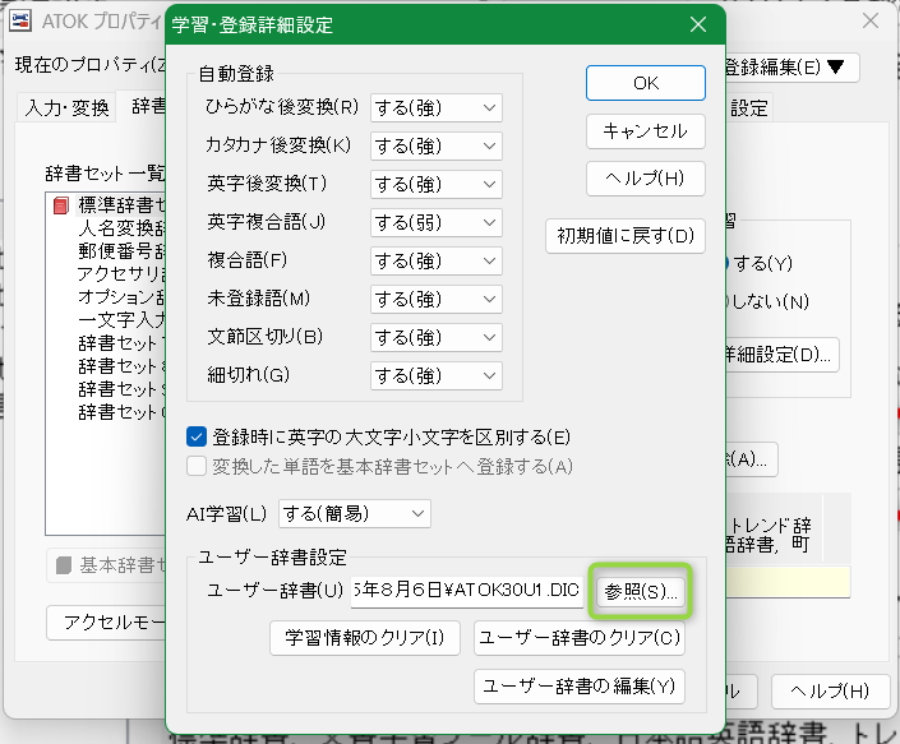Click the red book icon beside 標準辞書セット
This screenshot has width=900, height=744.
click(60, 205)
